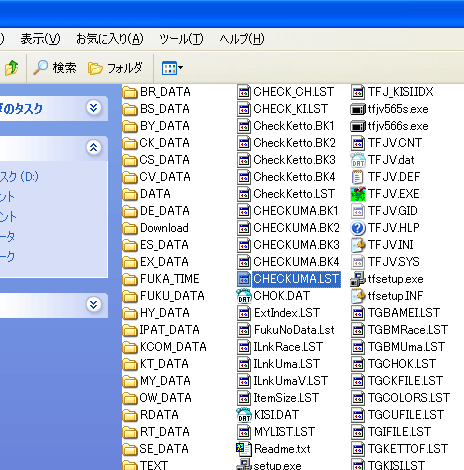Select the Download folder
Screen dimensions: 464x470
coord(156,228)
